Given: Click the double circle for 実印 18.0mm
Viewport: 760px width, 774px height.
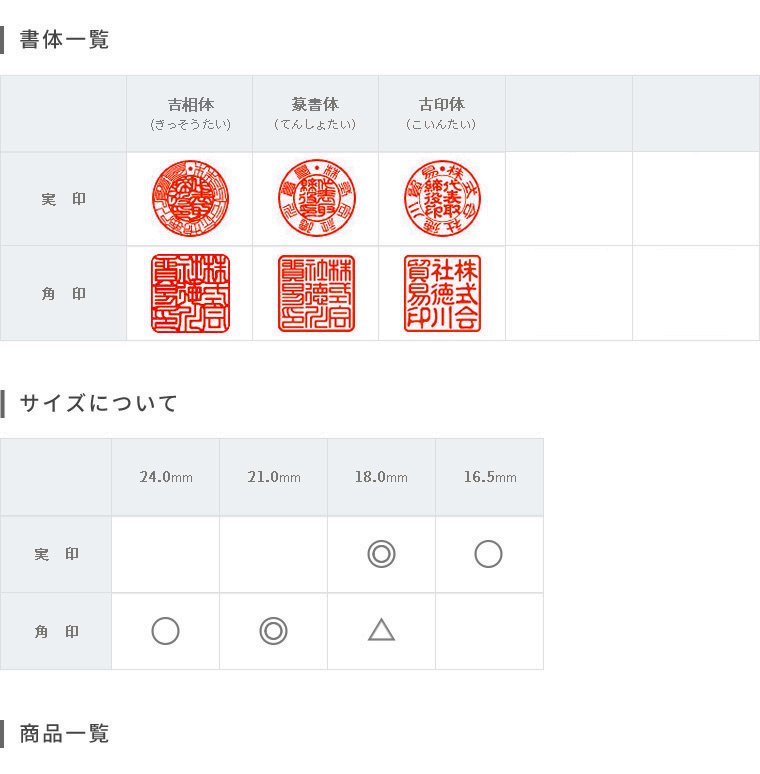Looking at the screenshot, I should (381, 554).
